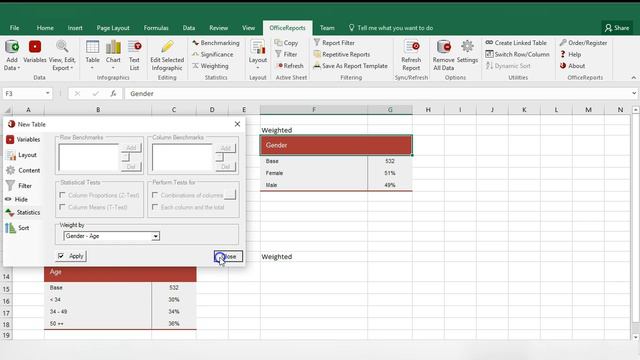Click the ribbon Filter under Active Sheet

[x=286, y=54]
